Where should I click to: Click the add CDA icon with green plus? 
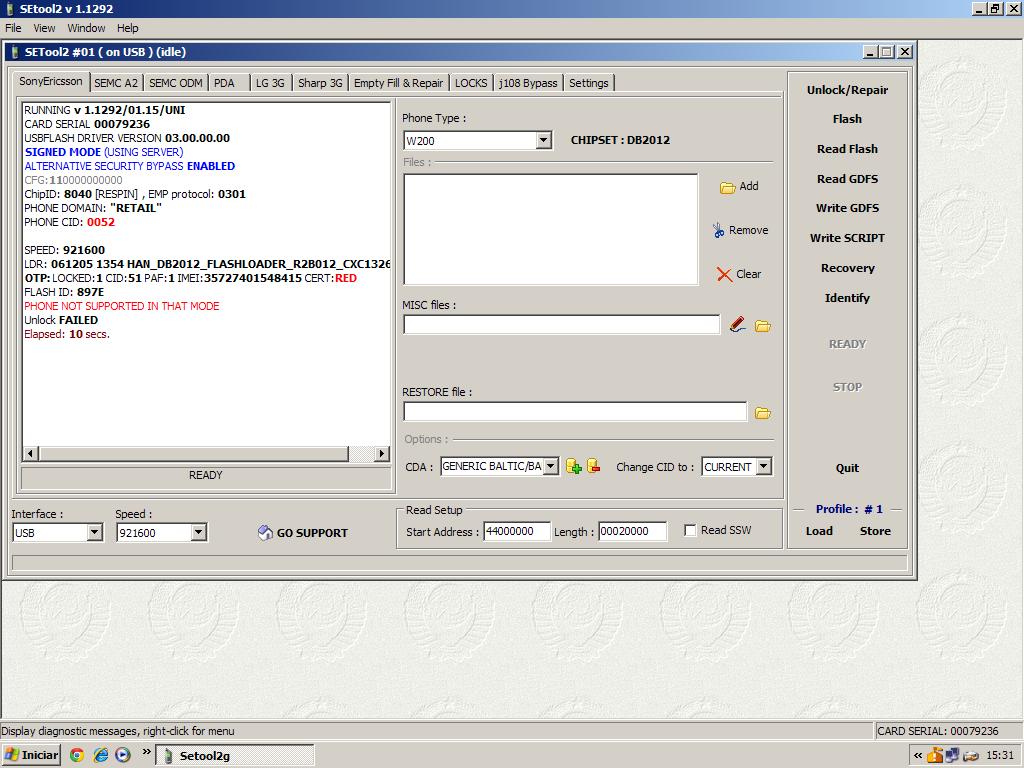coord(573,466)
